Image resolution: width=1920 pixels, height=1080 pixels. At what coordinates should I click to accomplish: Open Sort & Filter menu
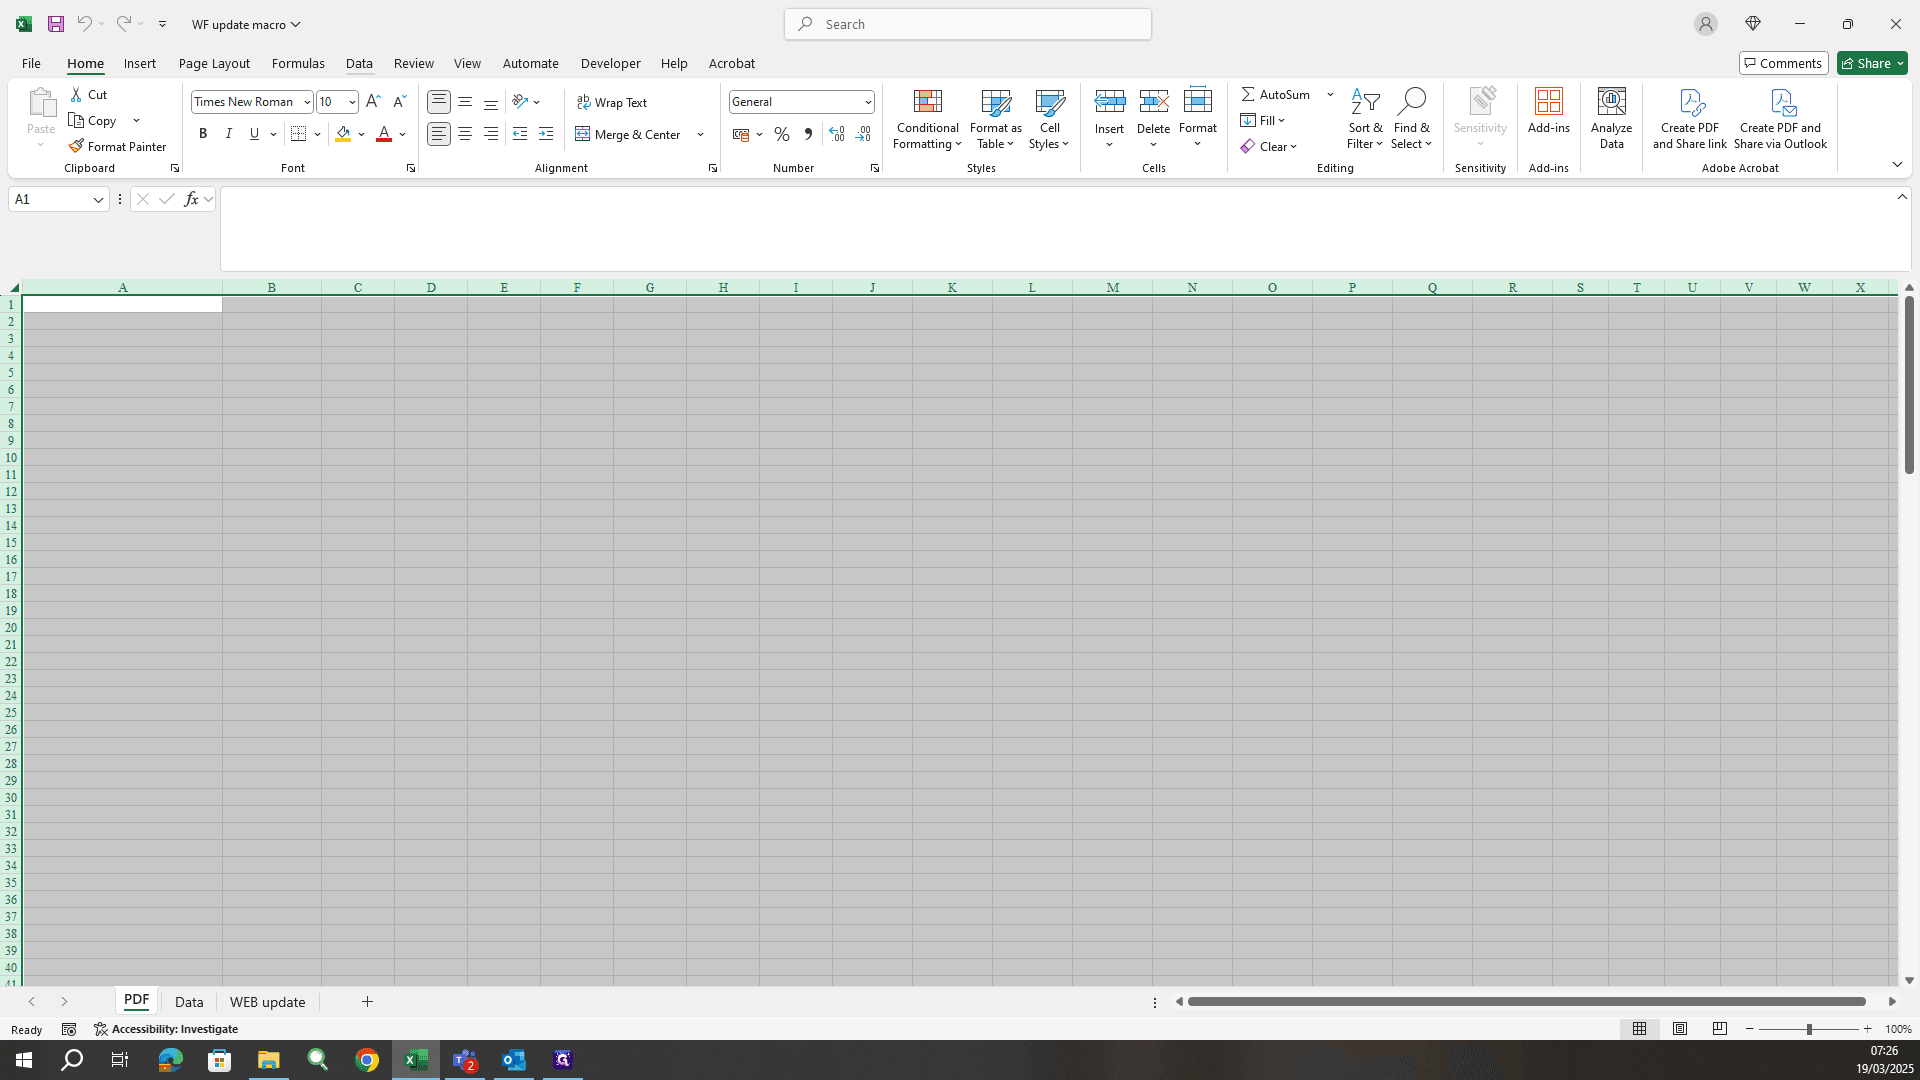point(1364,119)
